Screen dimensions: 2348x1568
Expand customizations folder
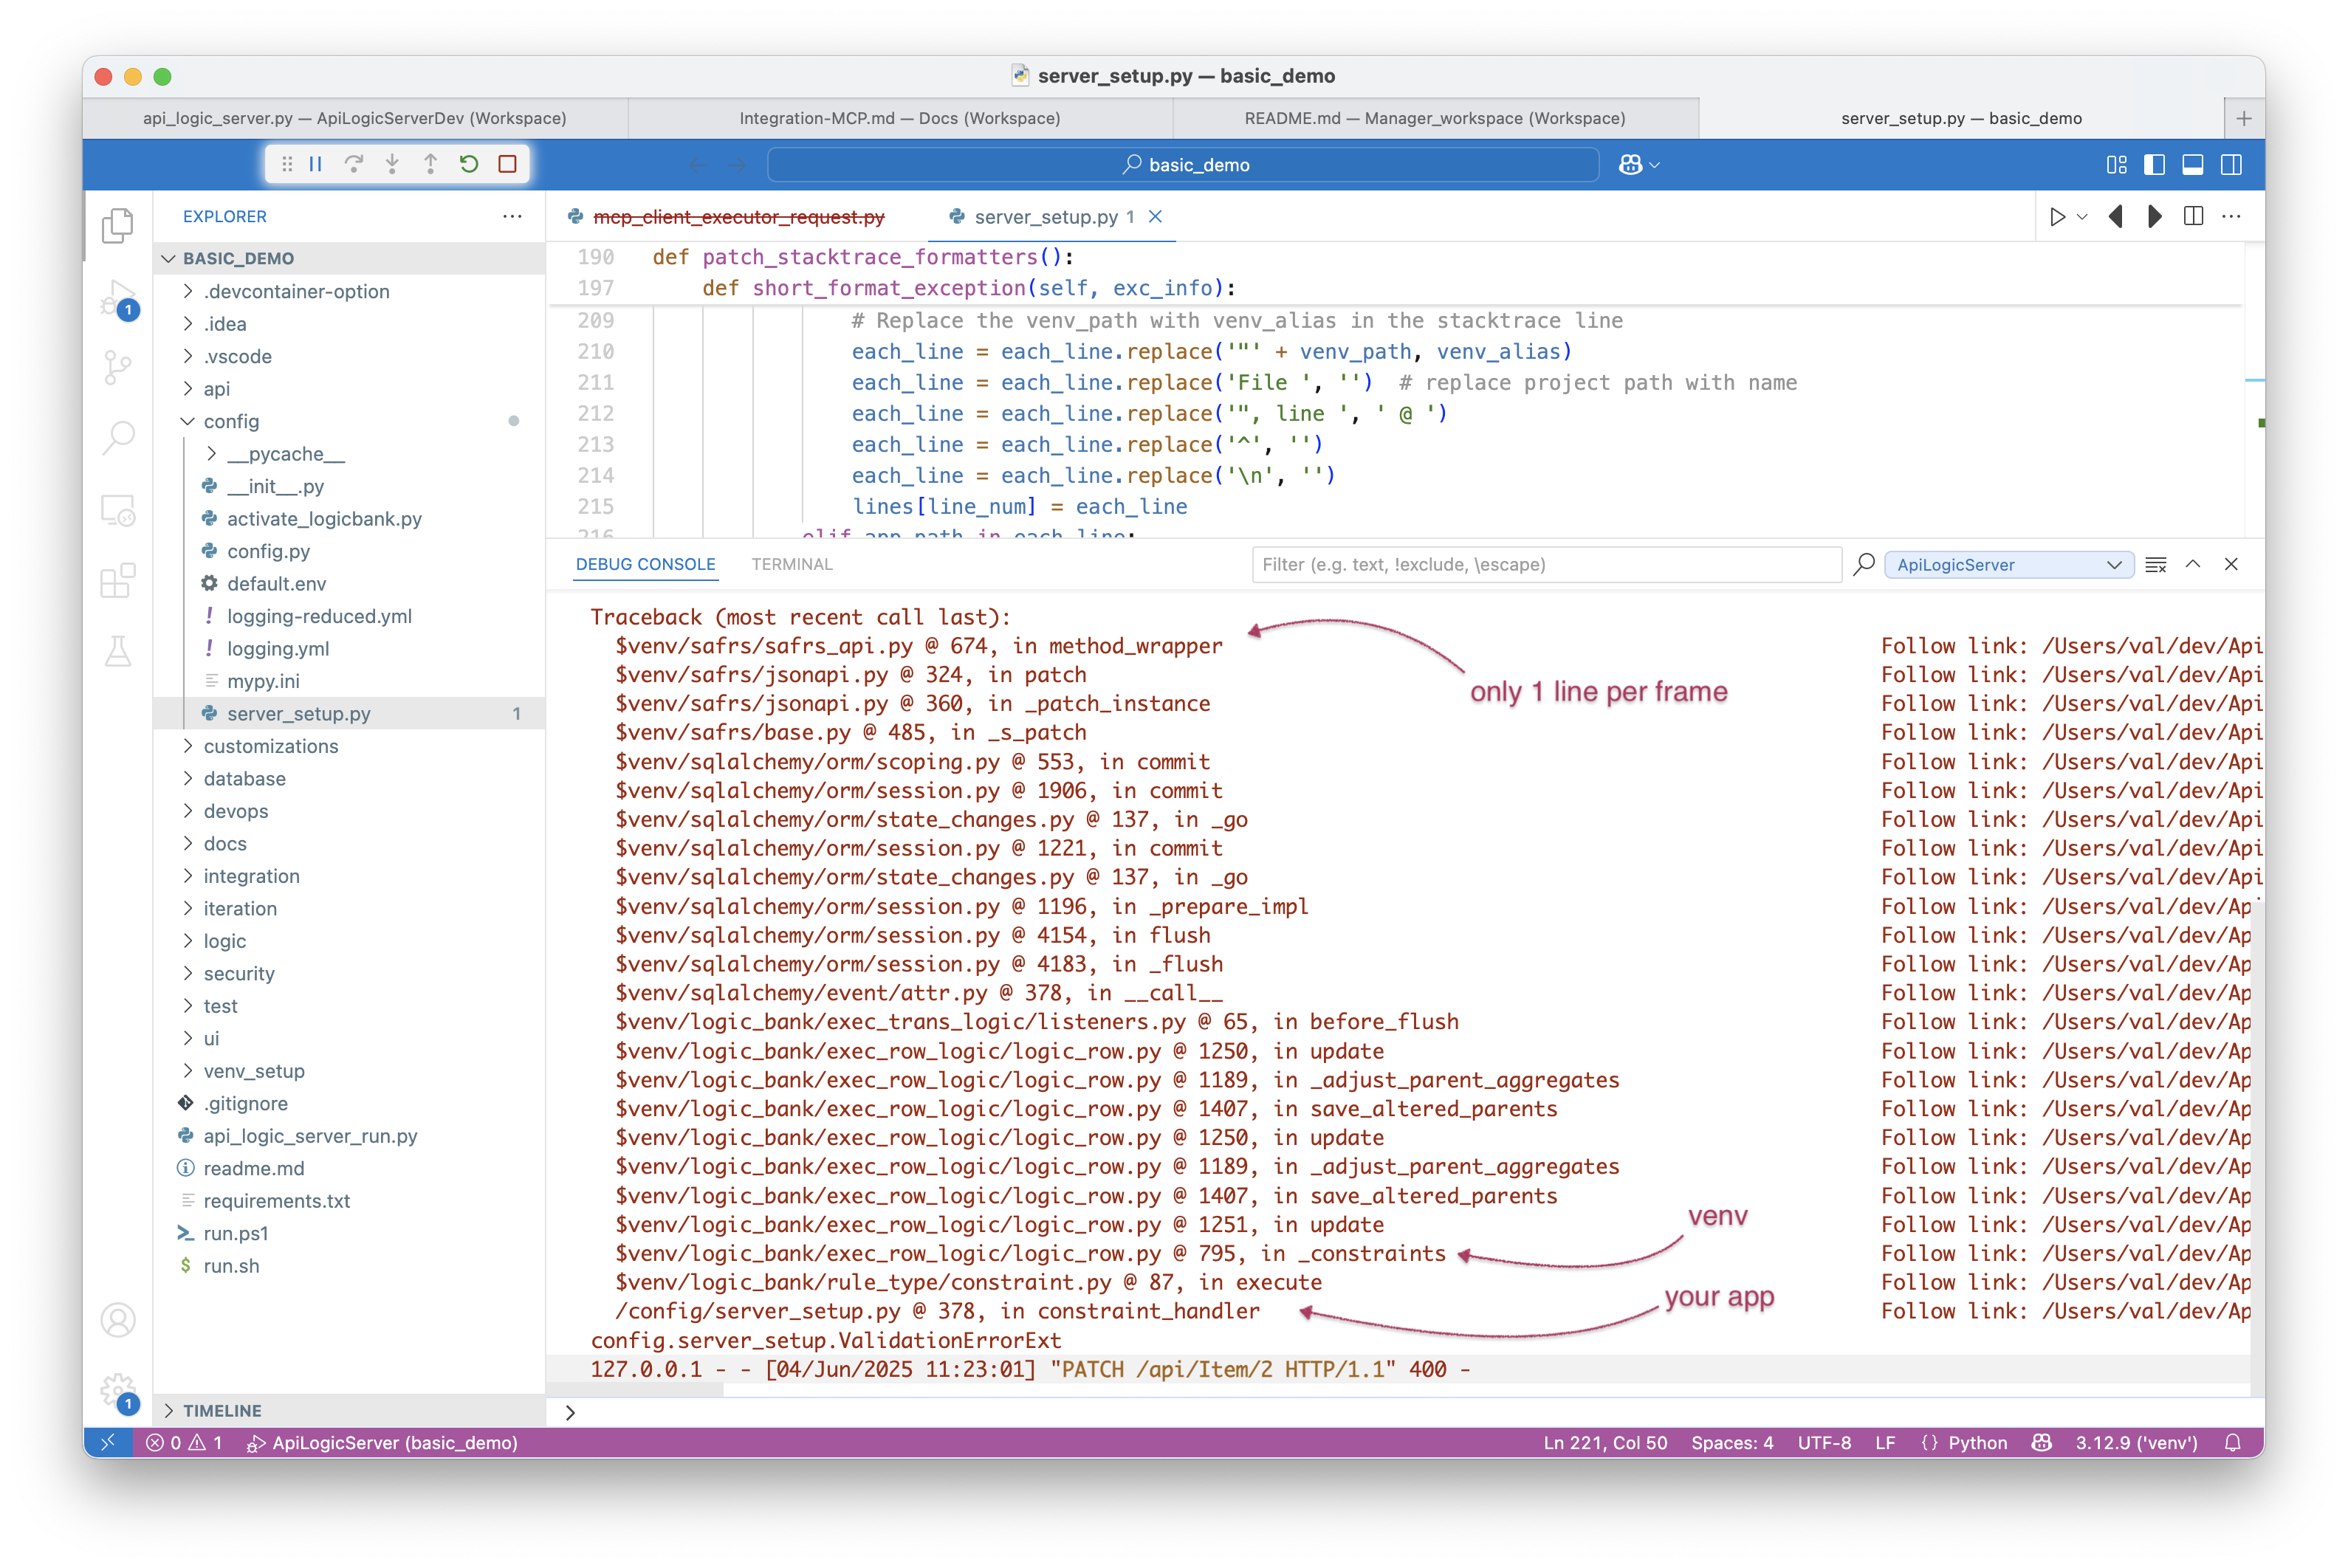click(349, 746)
